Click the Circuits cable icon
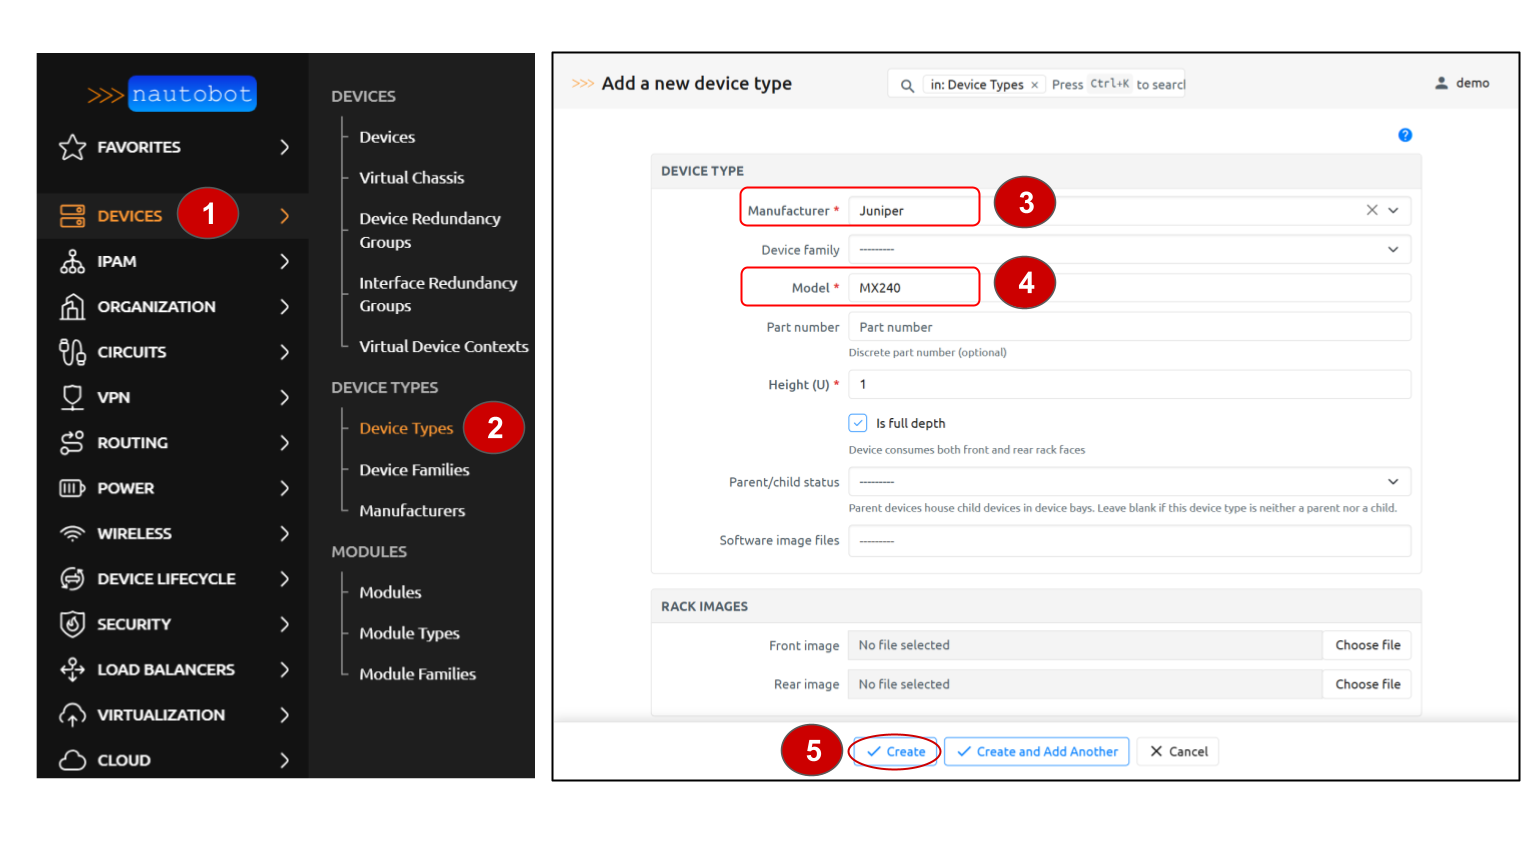This screenshot has width=1536, height=864. [72, 352]
